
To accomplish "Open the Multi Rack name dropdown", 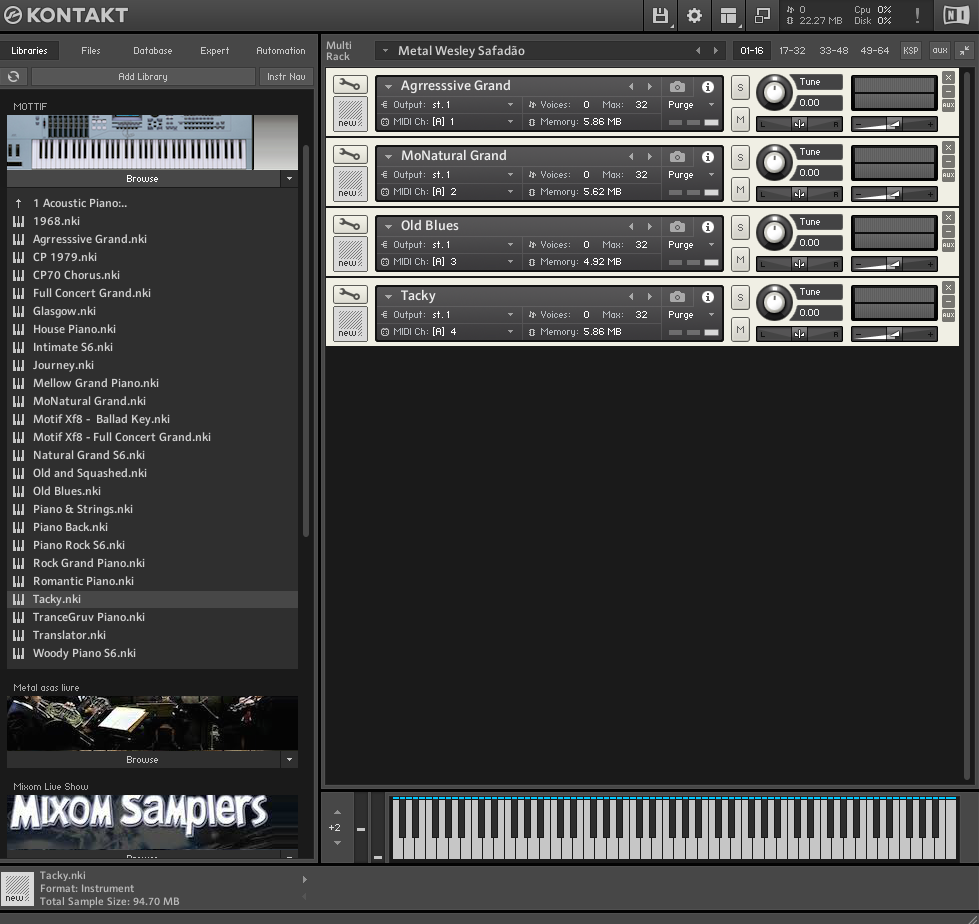I will click(385, 51).
